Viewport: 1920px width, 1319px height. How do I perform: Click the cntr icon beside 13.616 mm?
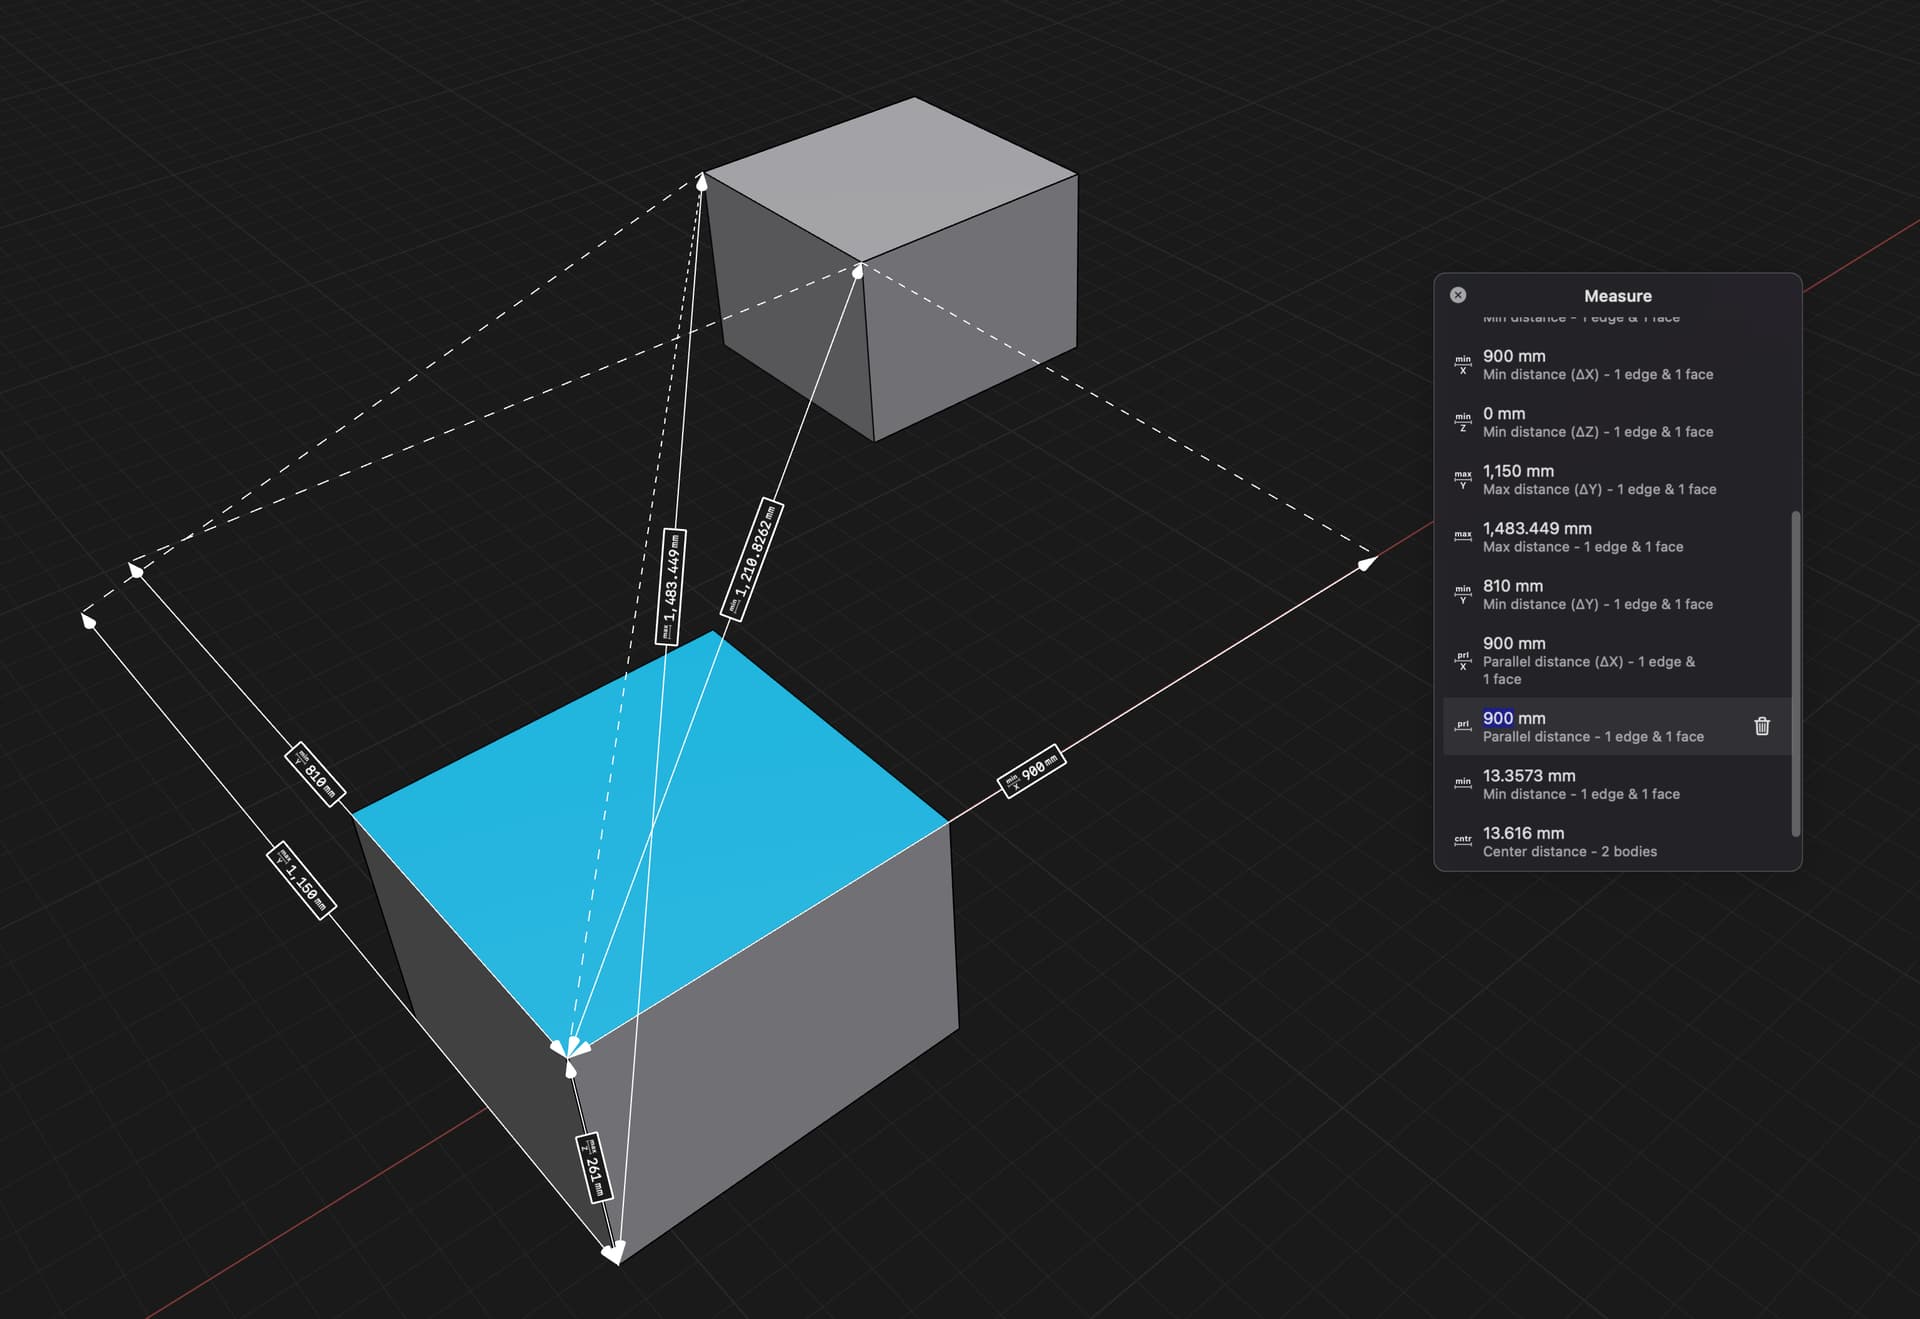click(1463, 842)
